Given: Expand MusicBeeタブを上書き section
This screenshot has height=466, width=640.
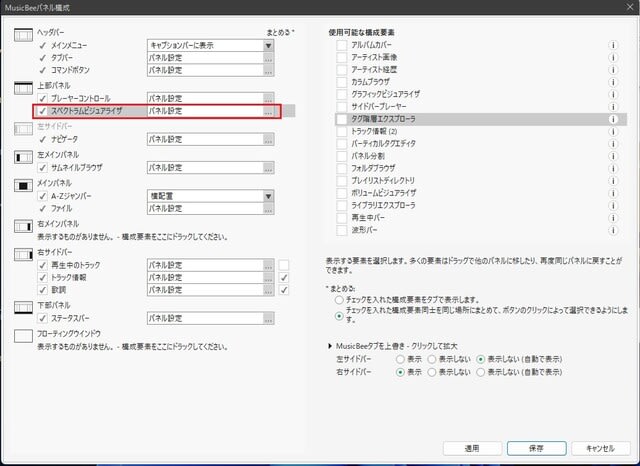Looking at the screenshot, I should [330, 346].
